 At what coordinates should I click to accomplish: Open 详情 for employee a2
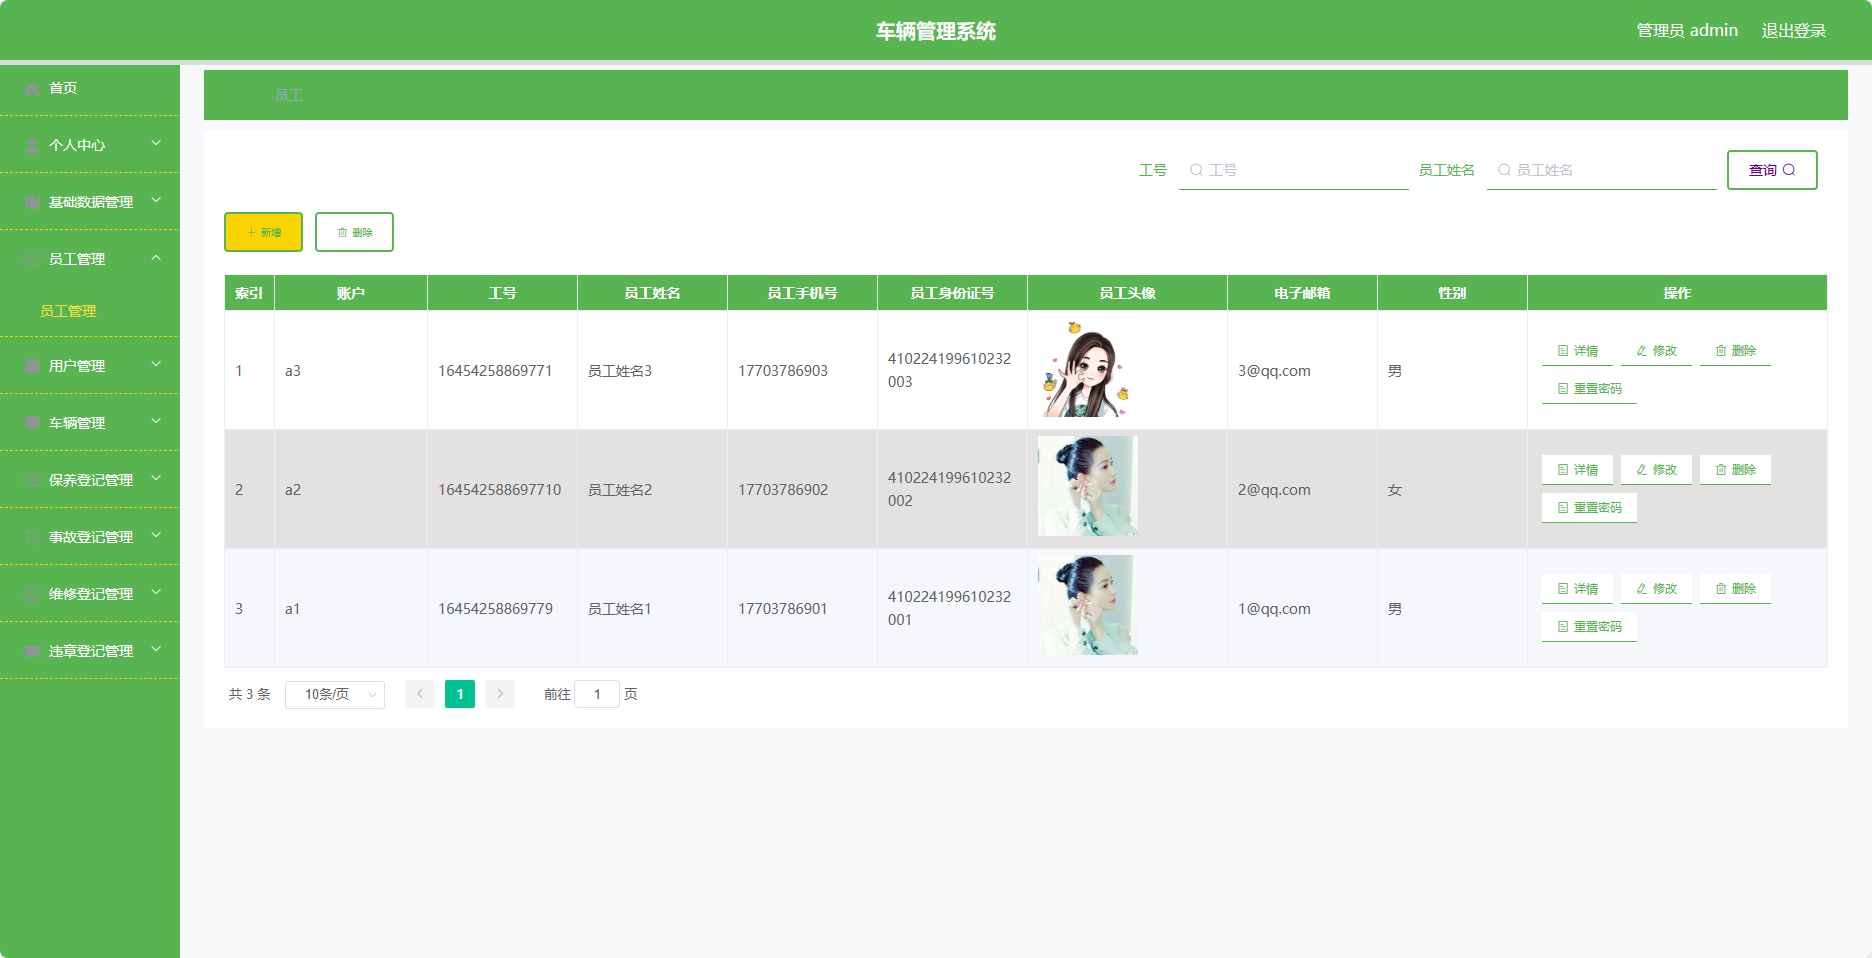[x=1577, y=470]
